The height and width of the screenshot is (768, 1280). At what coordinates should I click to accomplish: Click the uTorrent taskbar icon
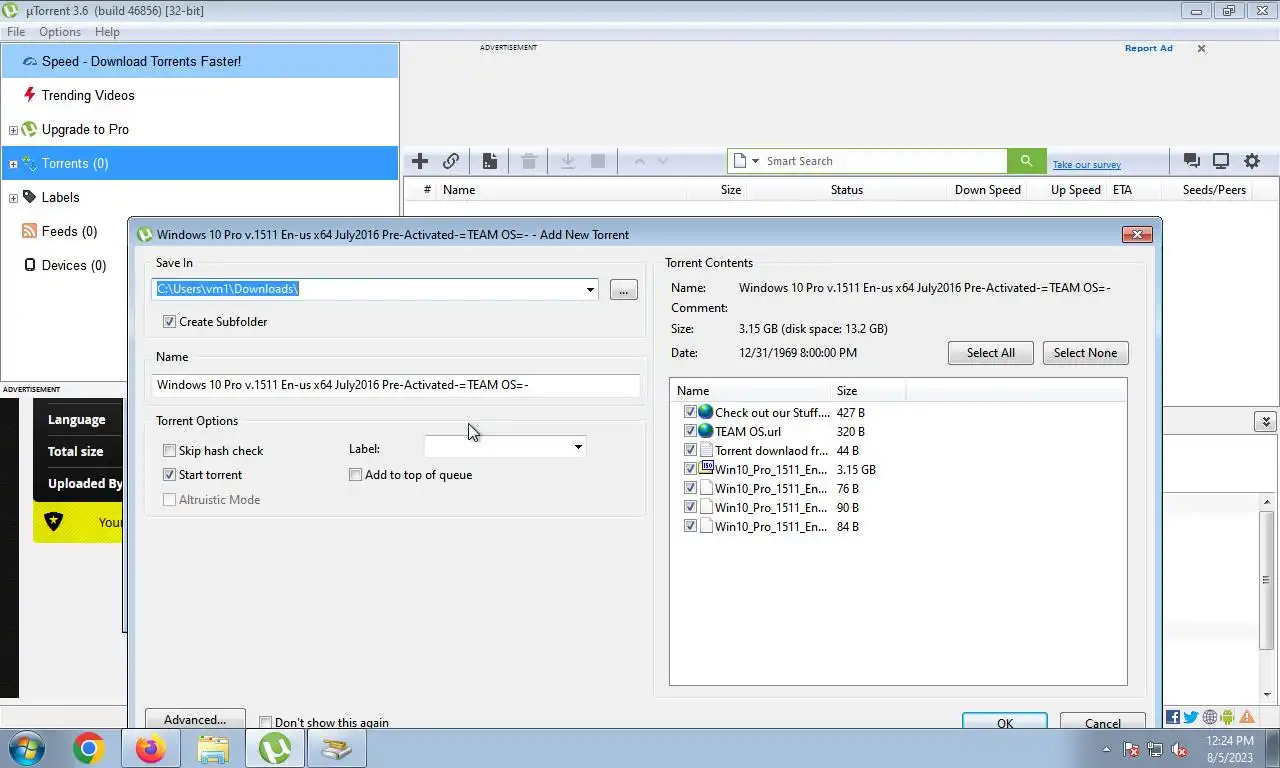(274, 748)
